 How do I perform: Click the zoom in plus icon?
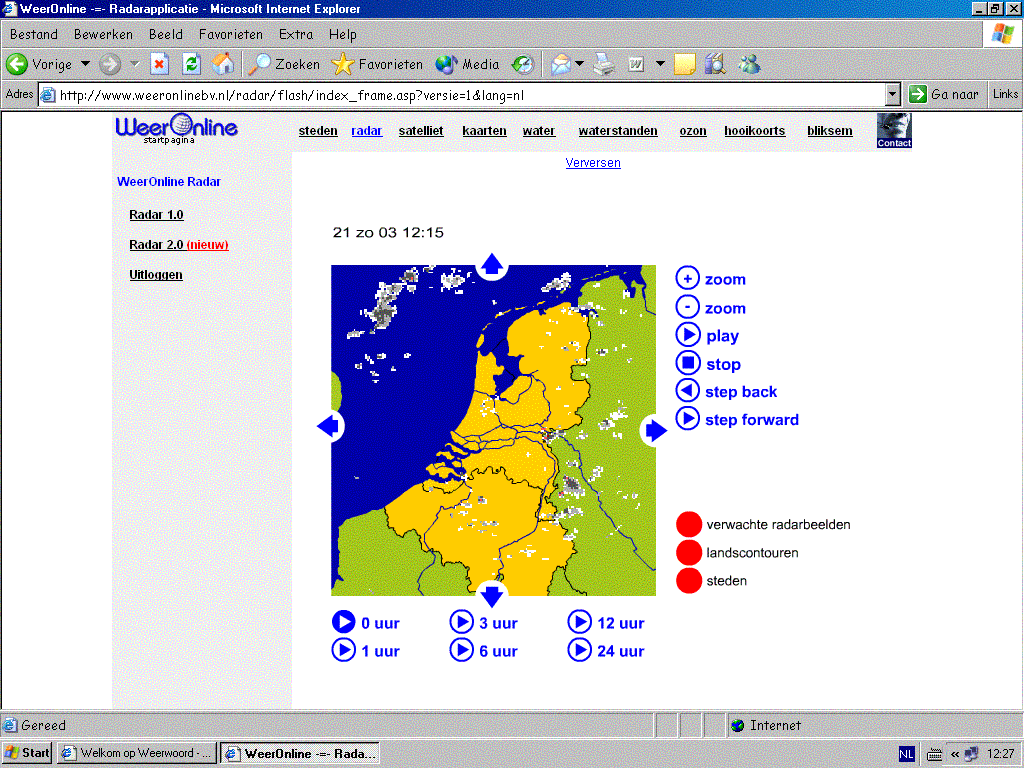pos(687,278)
